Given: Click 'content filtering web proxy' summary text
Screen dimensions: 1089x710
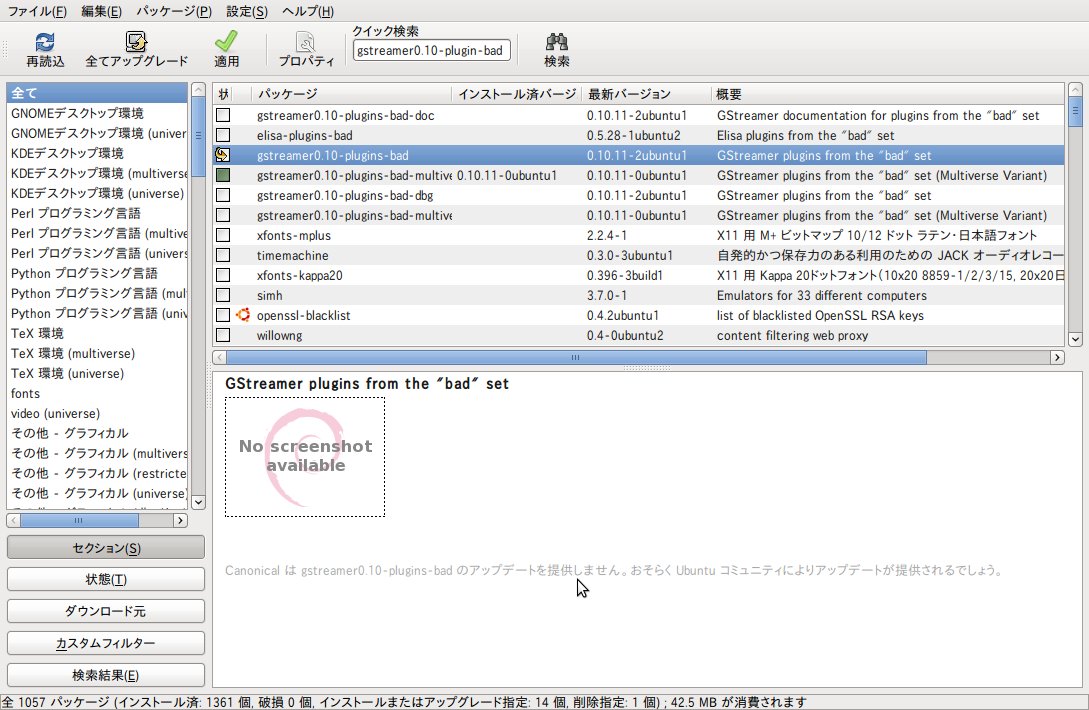Looking at the screenshot, I should [x=792, y=336].
